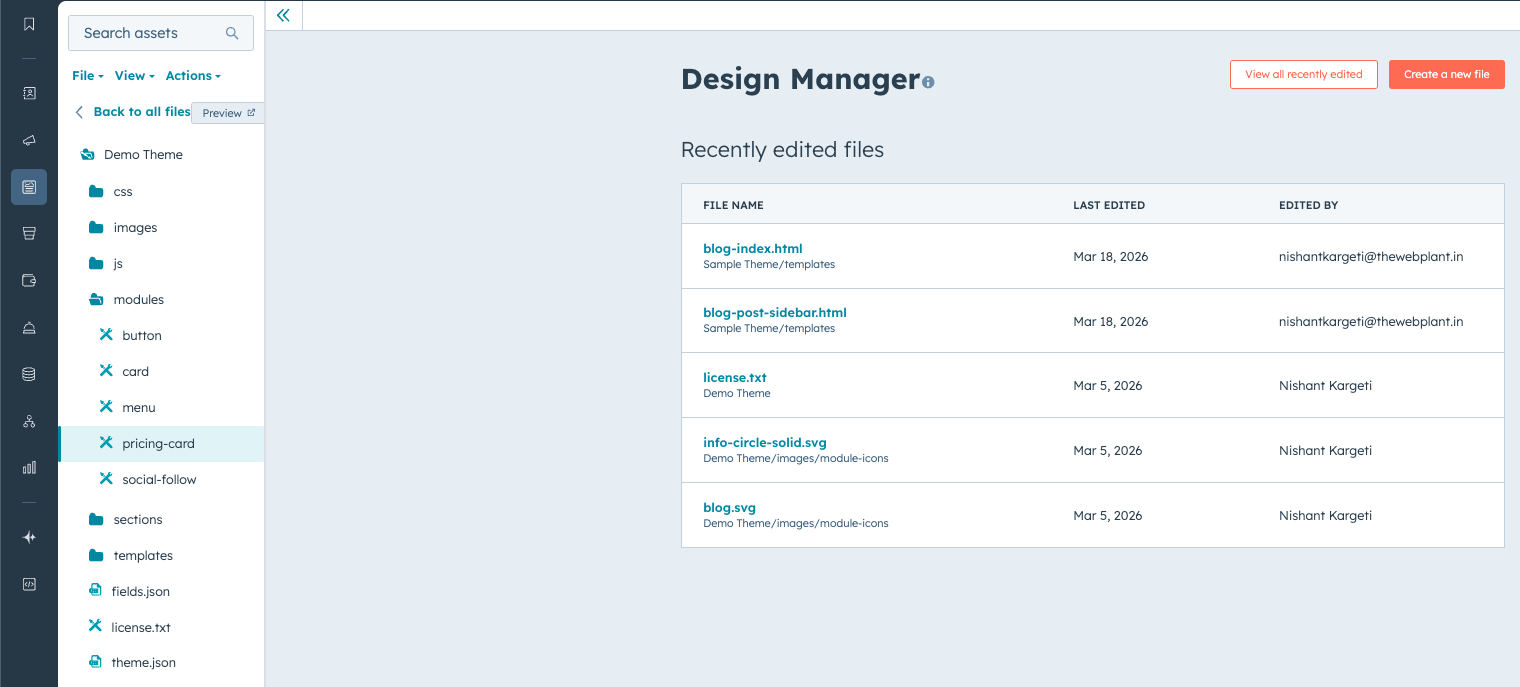Open the bookmarks icon in left navigation

tap(29, 24)
